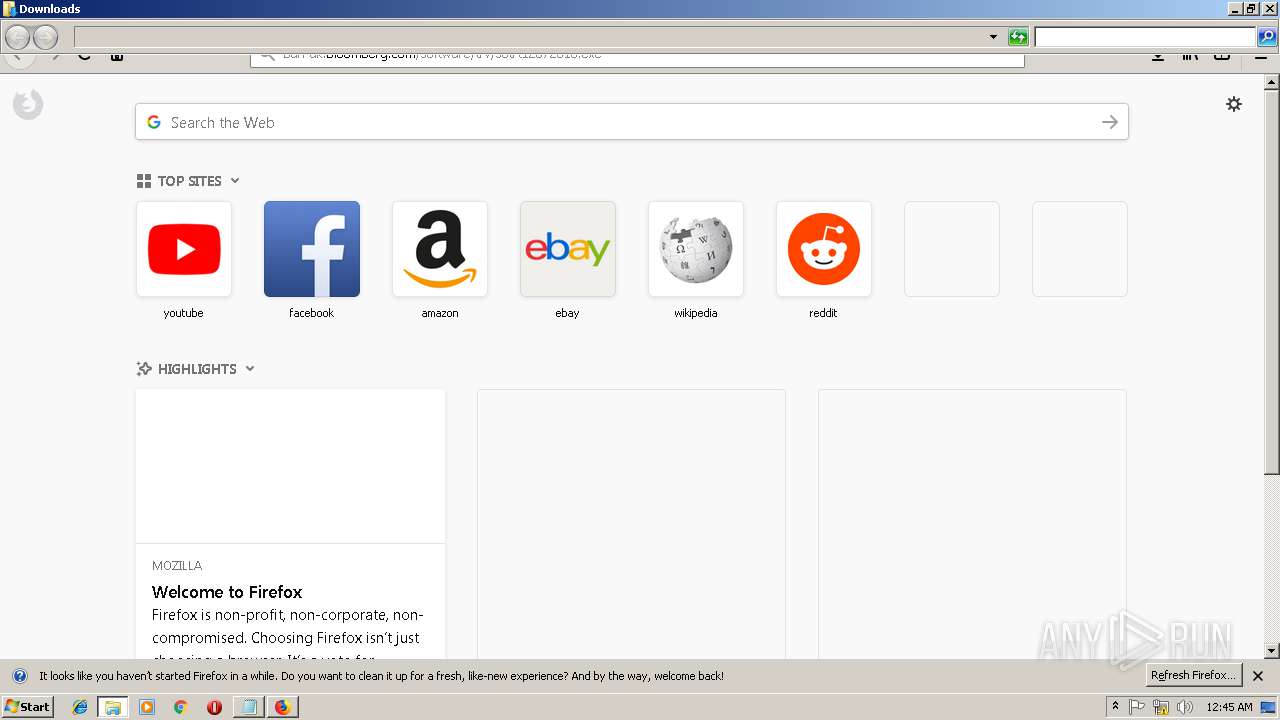Launch Internet Explorer from the taskbar
Image resolution: width=1280 pixels, height=720 pixels.
pyautogui.click(x=80, y=707)
